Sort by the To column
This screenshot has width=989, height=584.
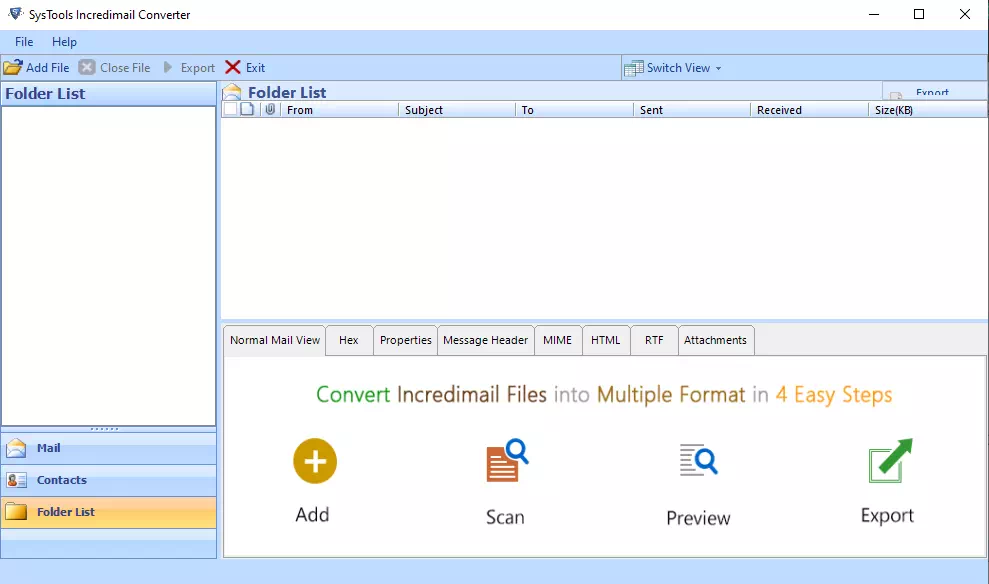[574, 110]
